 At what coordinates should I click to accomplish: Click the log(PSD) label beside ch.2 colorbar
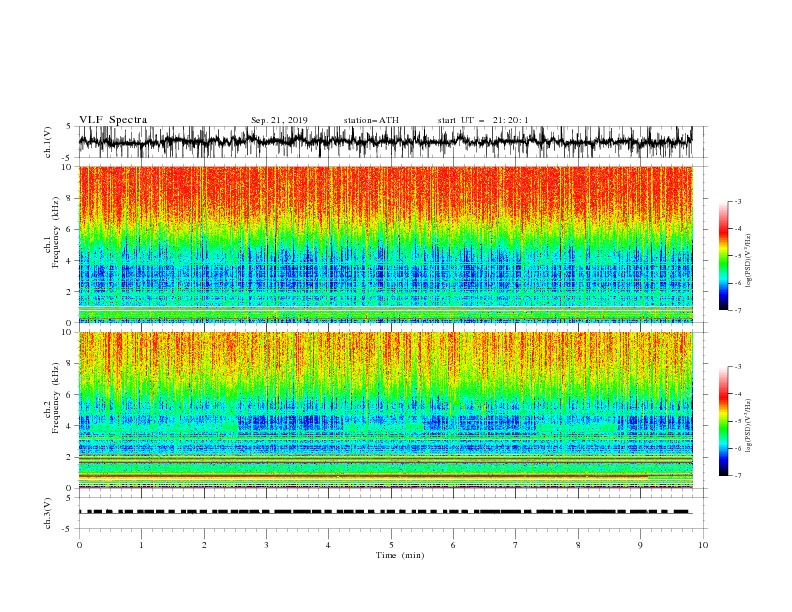coord(748,426)
